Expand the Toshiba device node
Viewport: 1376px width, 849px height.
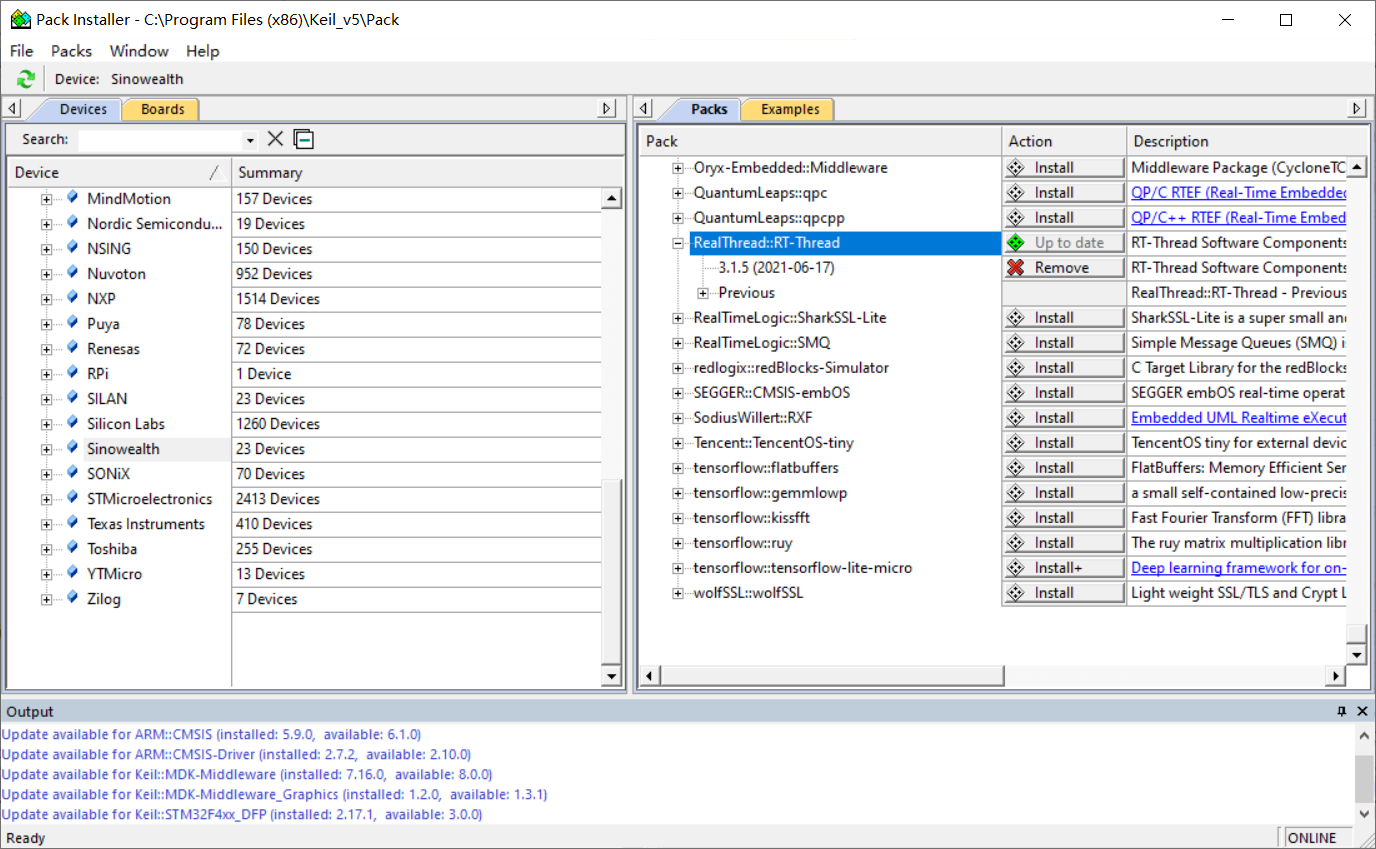coord(46,549)
